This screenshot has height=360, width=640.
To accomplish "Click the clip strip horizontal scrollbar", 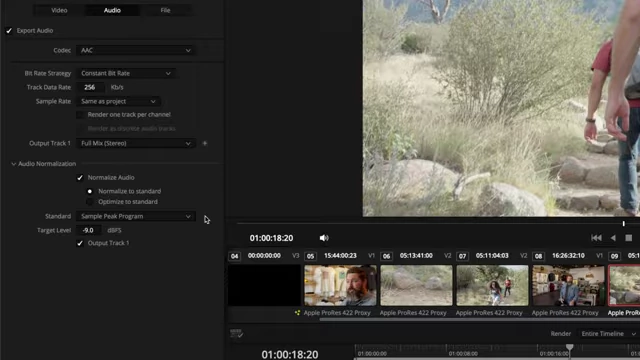I will coord(480,320).
